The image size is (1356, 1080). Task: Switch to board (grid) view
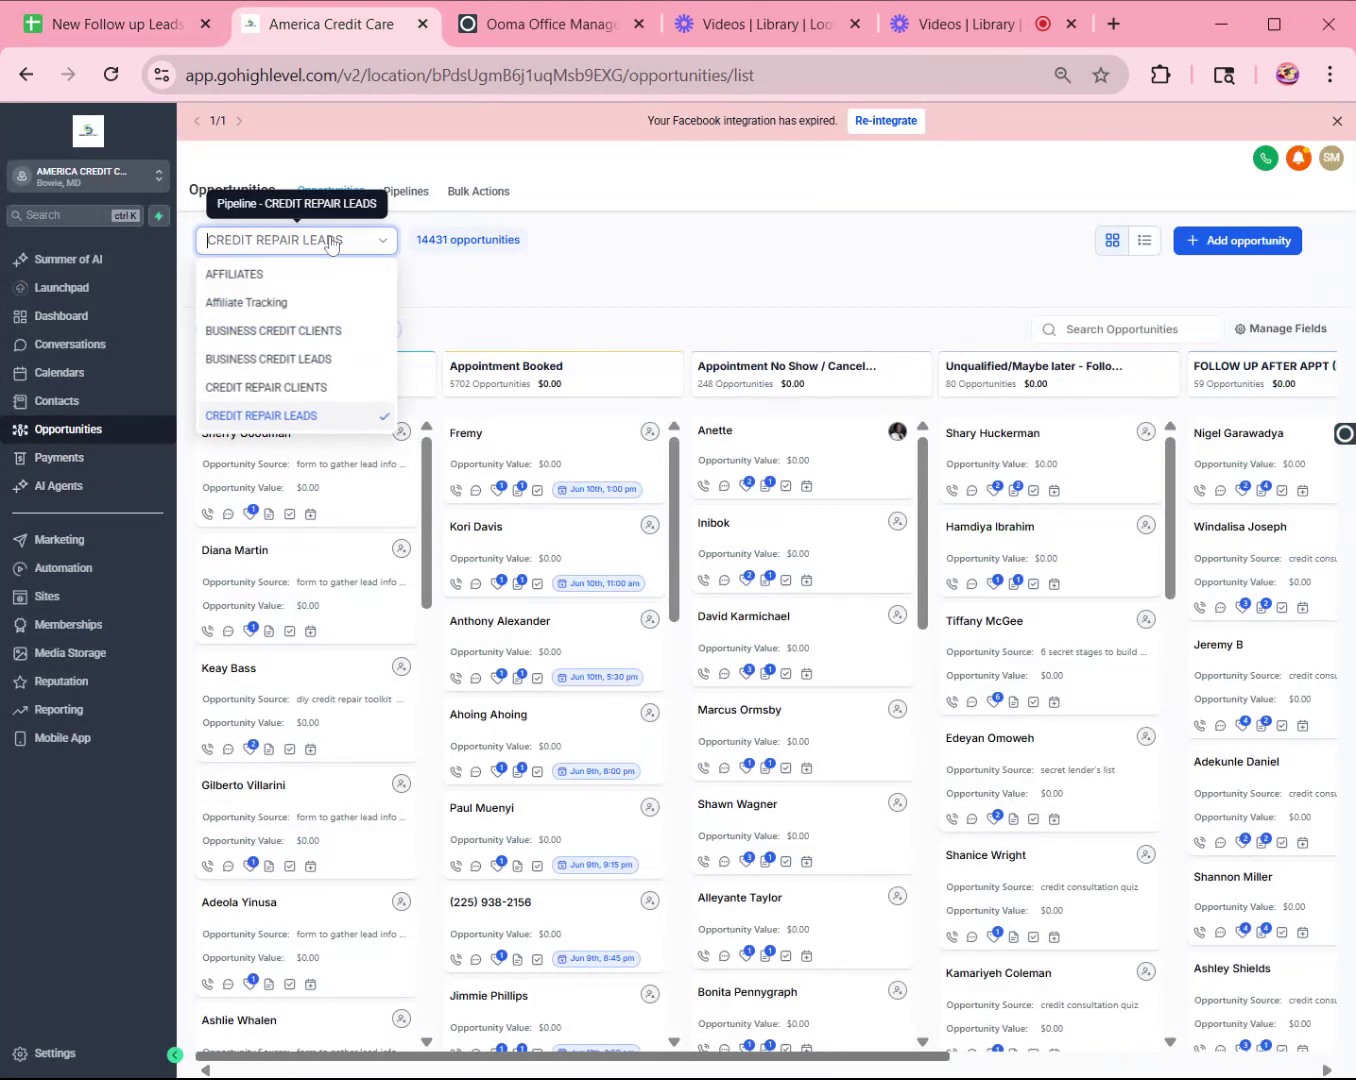(1112, 241)
